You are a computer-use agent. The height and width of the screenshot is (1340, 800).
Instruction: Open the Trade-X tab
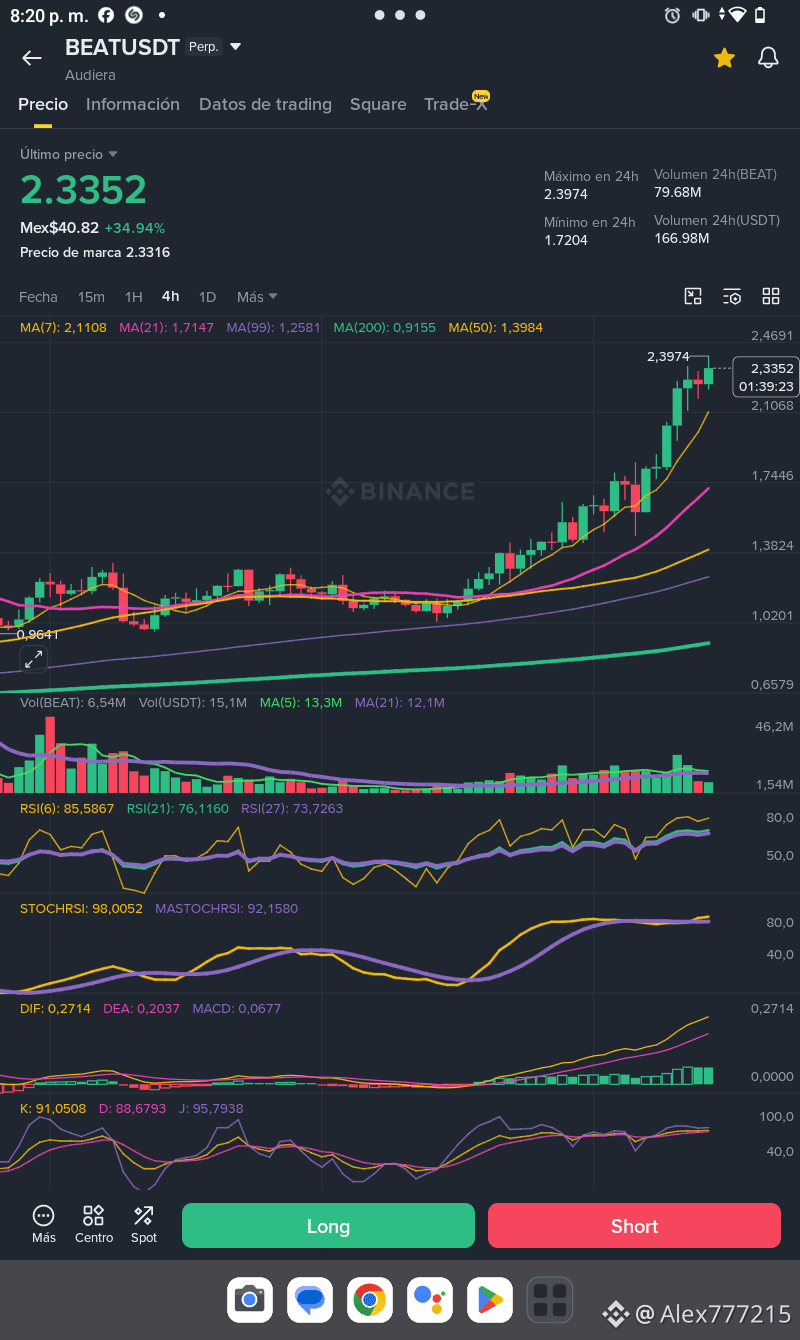pos(456,104)
